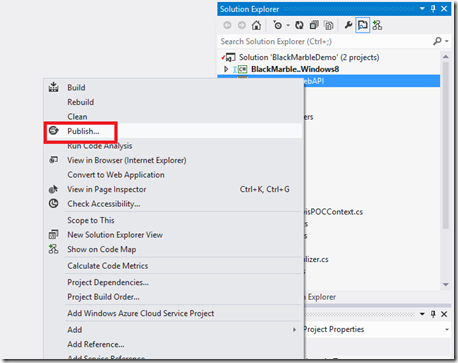Click the solution icon beside BlackMarbleDemo
This screenshot has height=363, width=458.
coord(230,57)
